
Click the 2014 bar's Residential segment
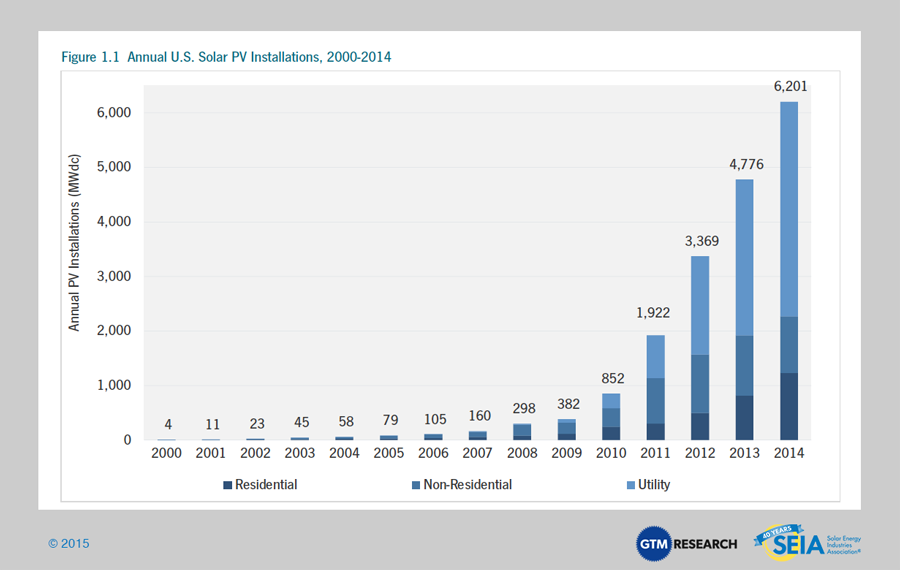coord(789,406)
